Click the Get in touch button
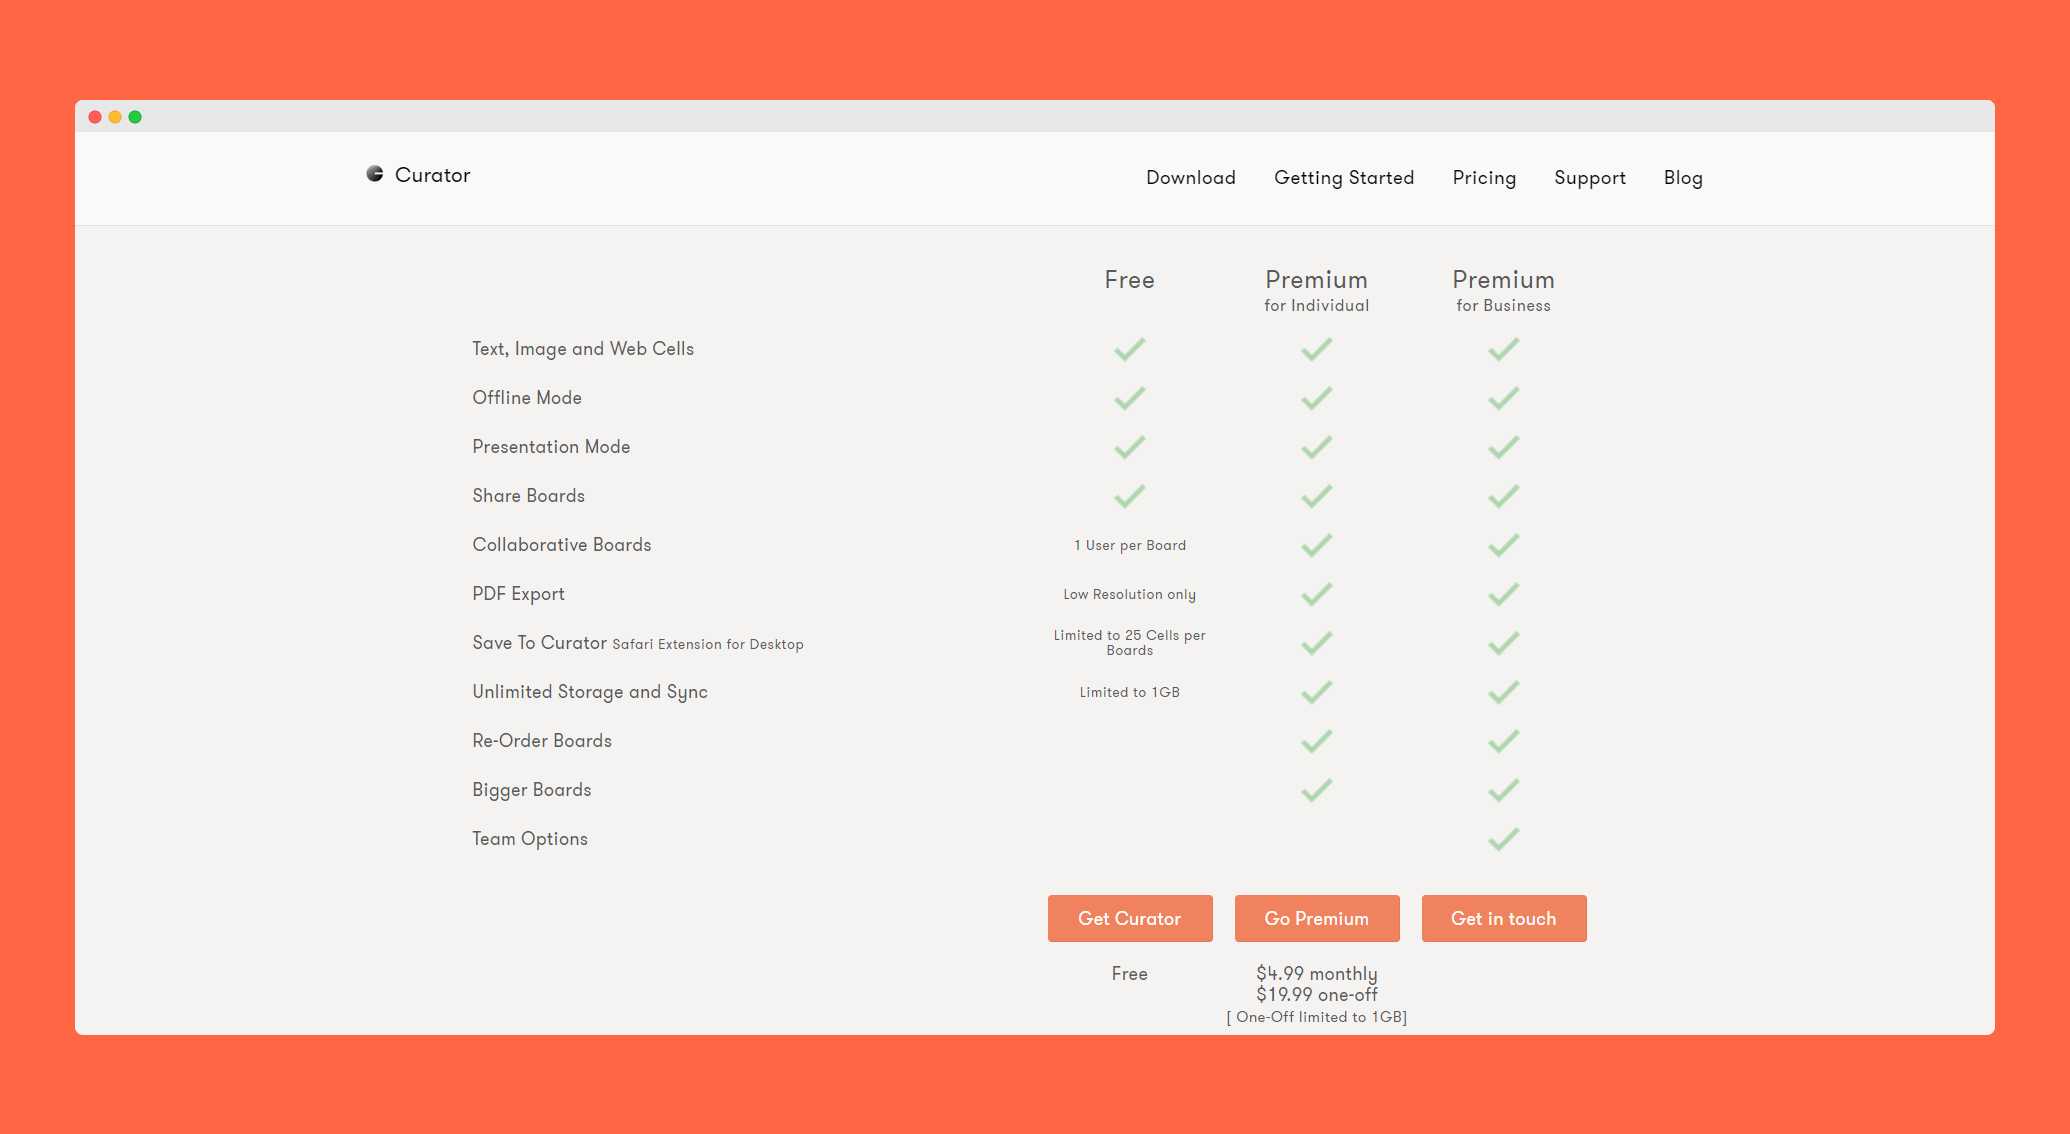2070x1134 pixels. (x=1504, y=918)
